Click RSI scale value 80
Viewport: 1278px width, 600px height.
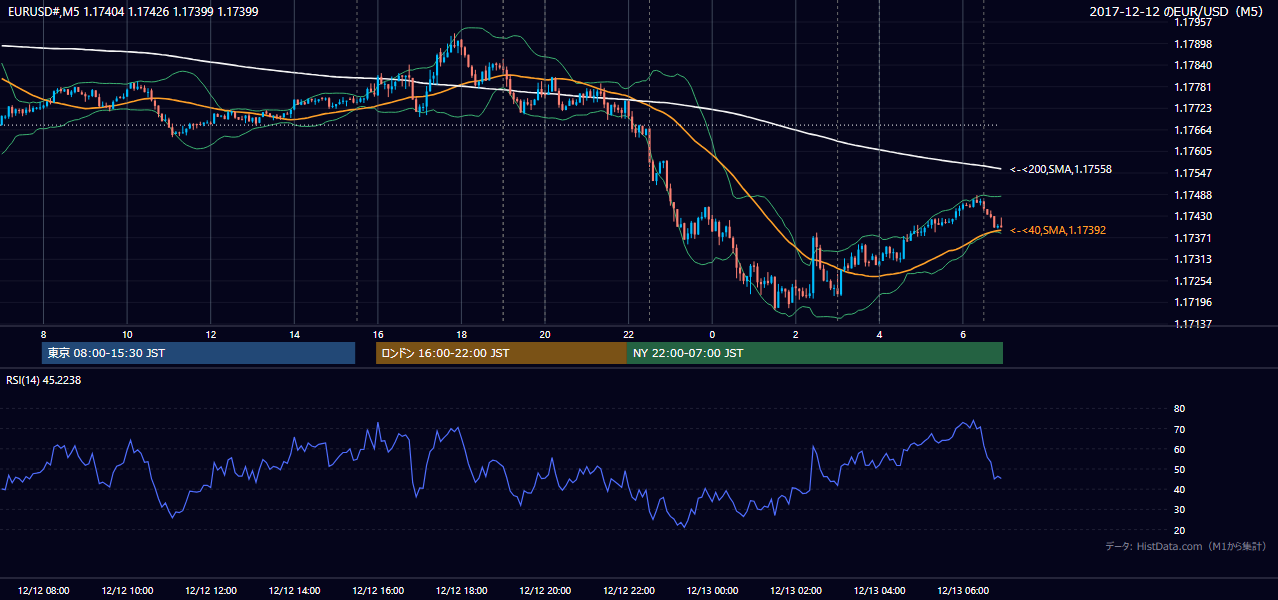[x=1180, y=409]
